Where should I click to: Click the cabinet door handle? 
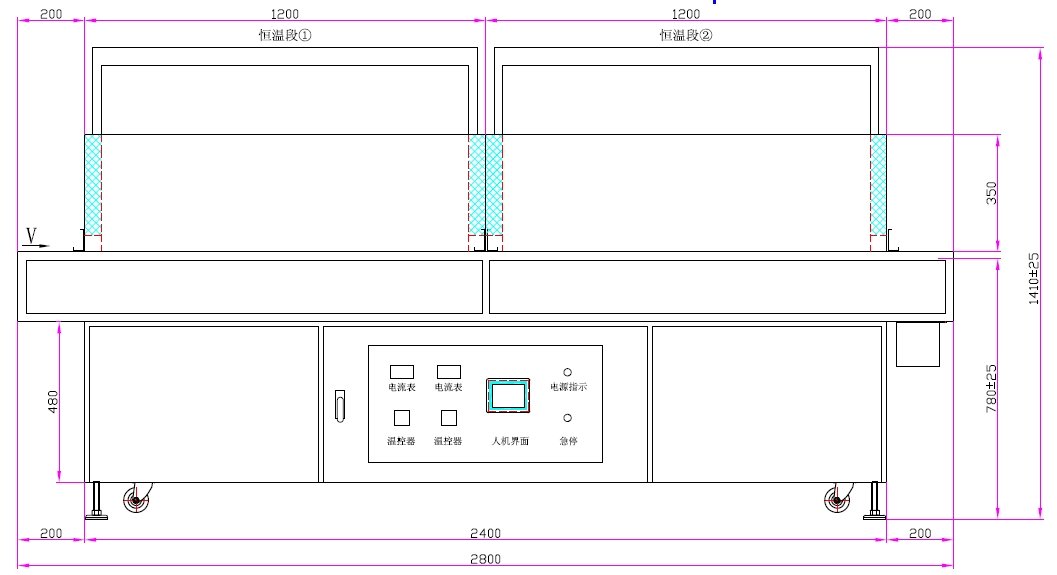click(x=340, y=406)
